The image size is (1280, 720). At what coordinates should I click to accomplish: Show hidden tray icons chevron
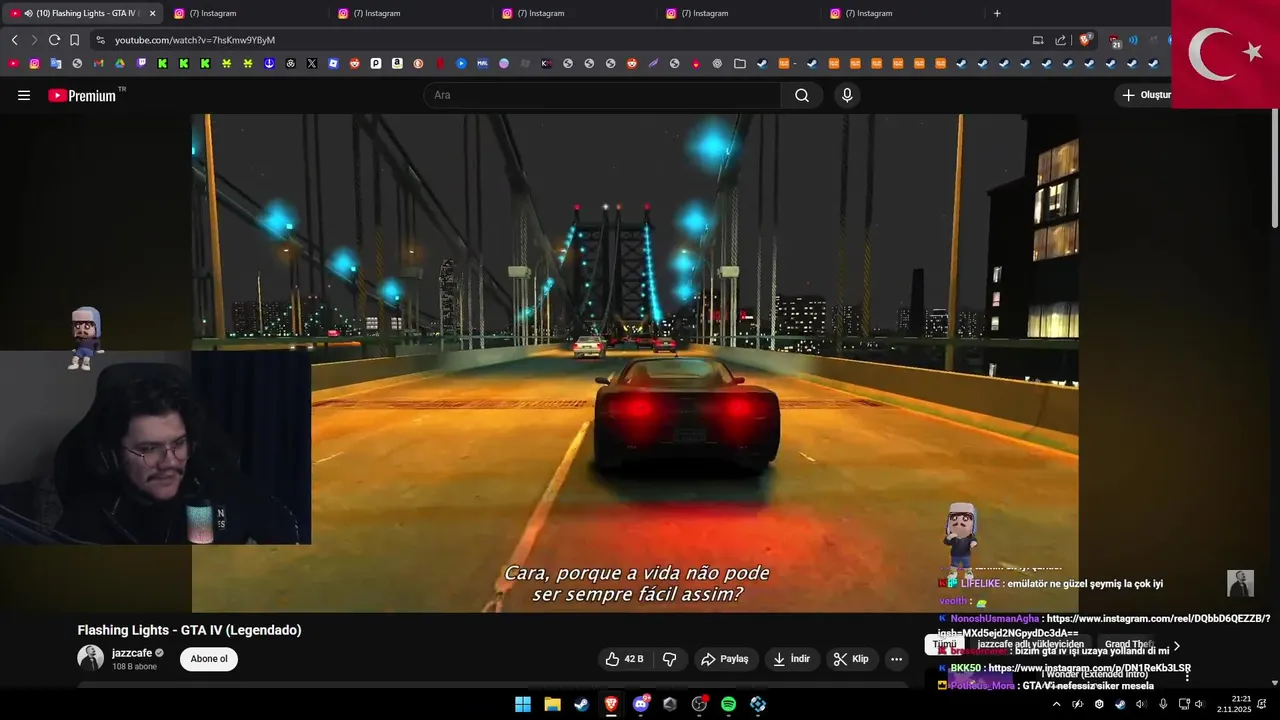point(1056,704)
